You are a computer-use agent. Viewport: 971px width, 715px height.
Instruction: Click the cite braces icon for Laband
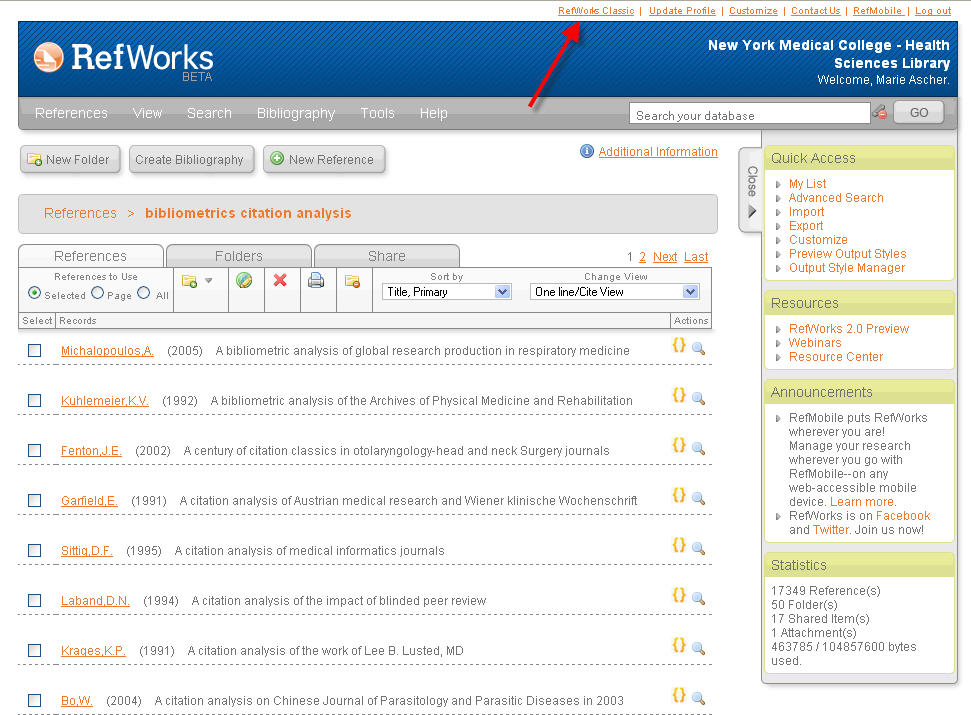(x=679, y=596)
